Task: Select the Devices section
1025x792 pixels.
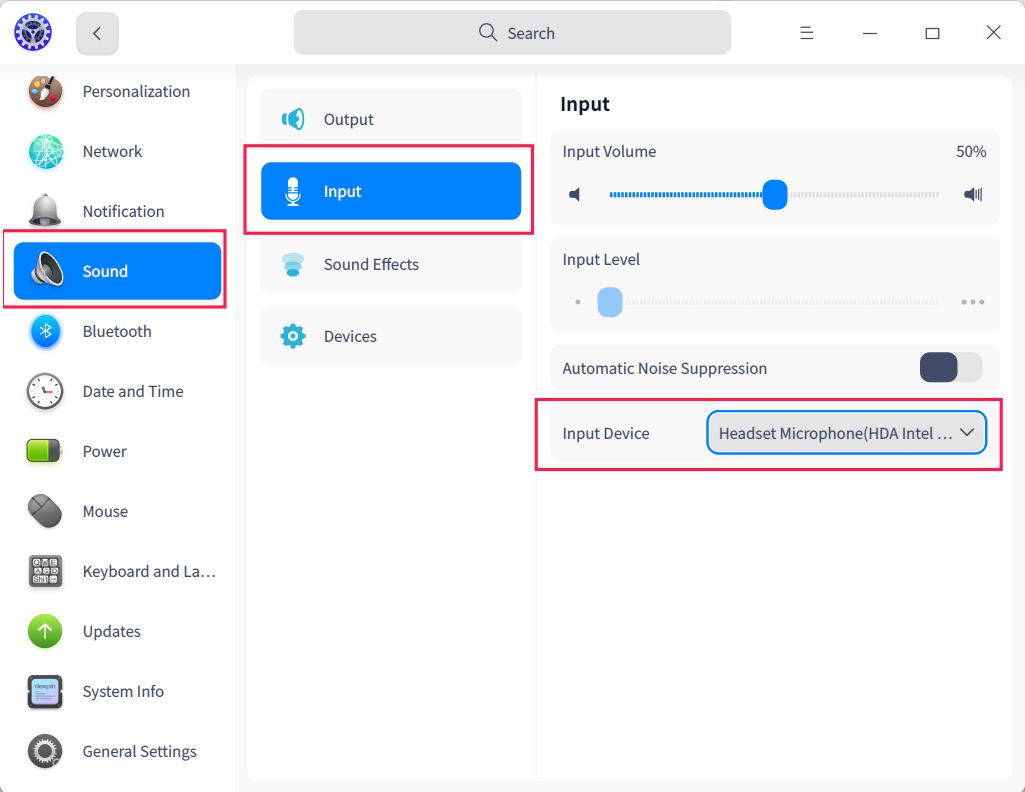Action: 391,336
